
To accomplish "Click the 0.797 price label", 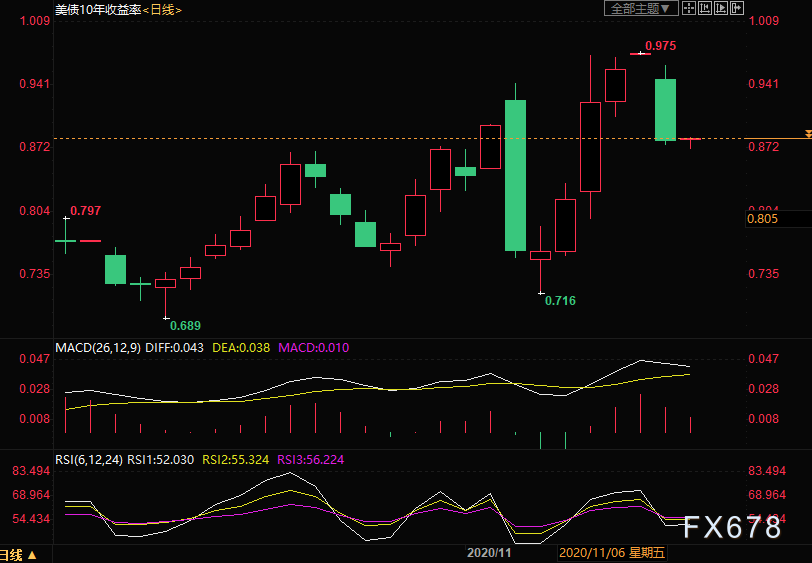I will coord(85,211).
